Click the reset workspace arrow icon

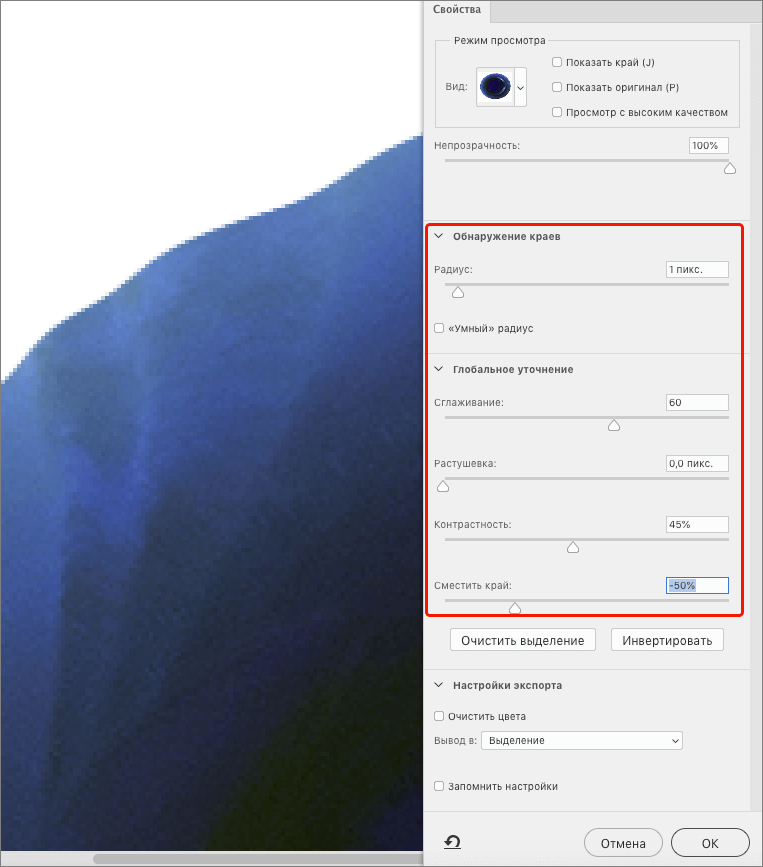click(452, 842)
